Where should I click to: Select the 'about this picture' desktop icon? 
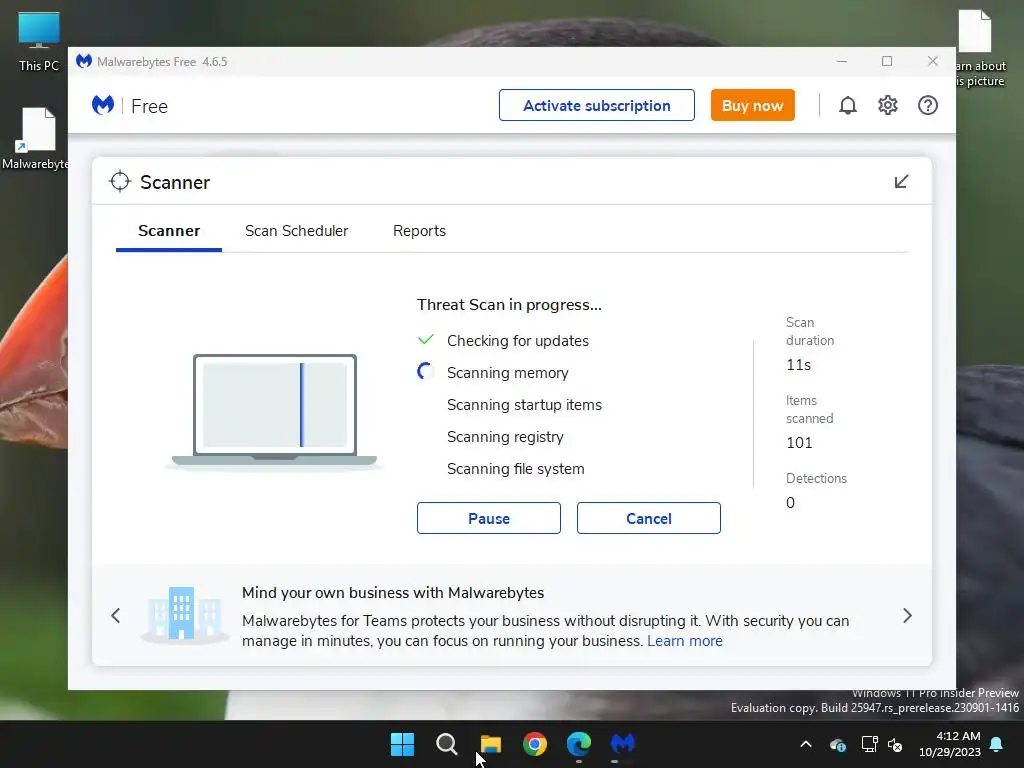coord(980,49)
